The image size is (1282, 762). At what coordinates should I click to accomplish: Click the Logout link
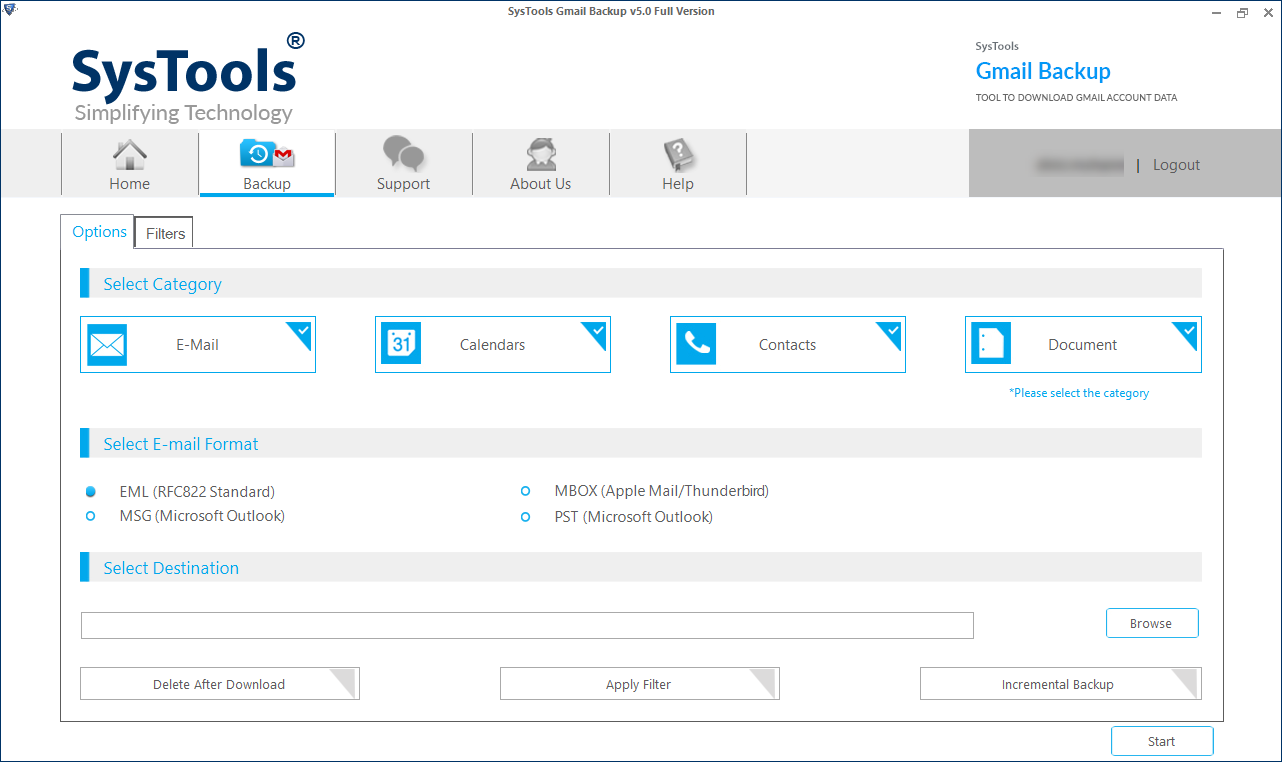[x=1176, y=165]
